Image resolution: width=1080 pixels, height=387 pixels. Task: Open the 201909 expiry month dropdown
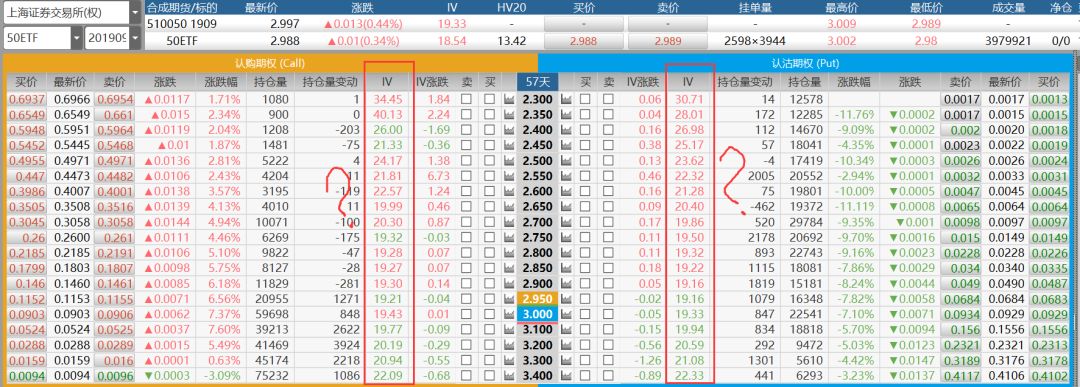tap(112, 38)
